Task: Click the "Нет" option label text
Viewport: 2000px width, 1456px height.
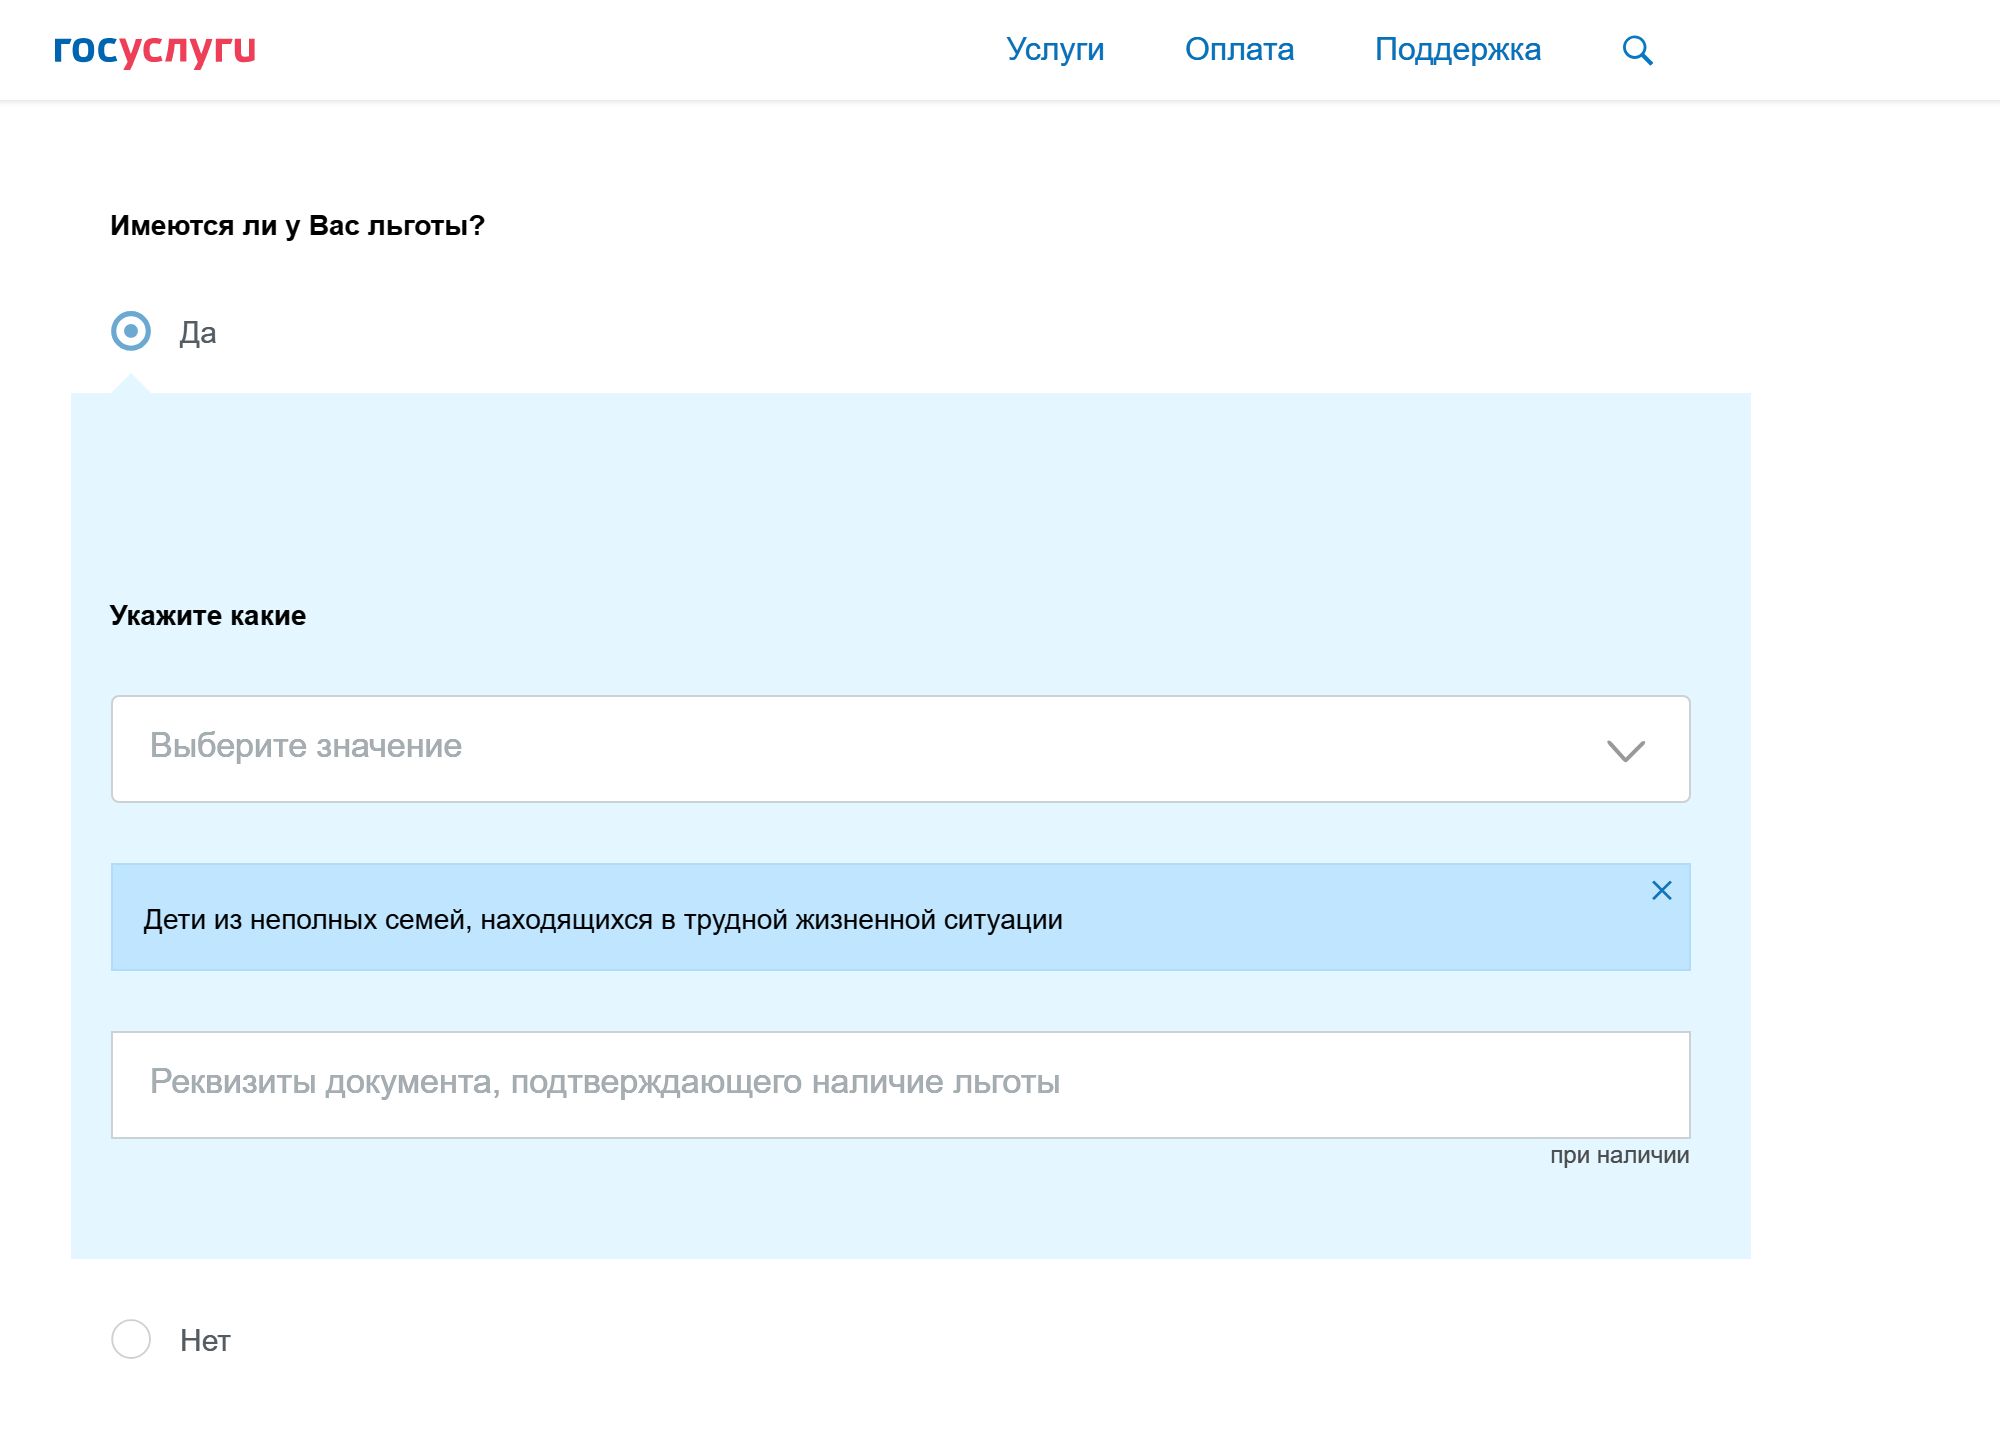Action: (205, 1341)
